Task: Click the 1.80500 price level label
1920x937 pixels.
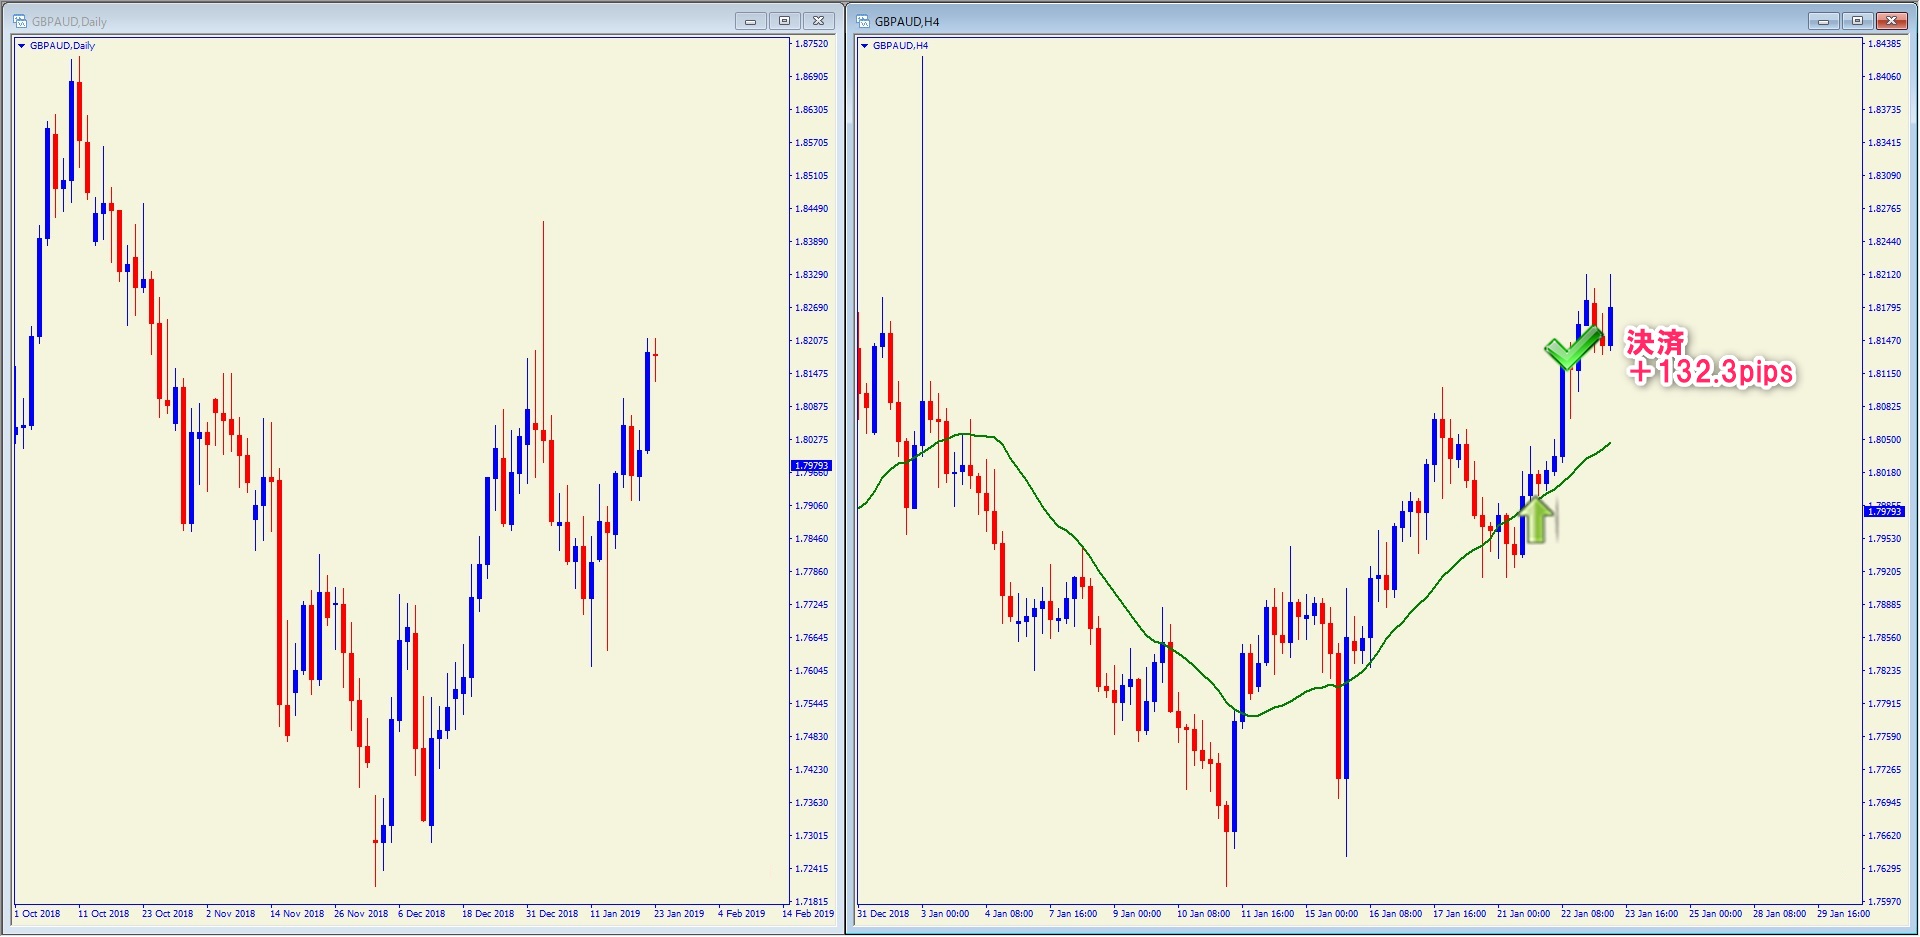Action: [1885, 440]
